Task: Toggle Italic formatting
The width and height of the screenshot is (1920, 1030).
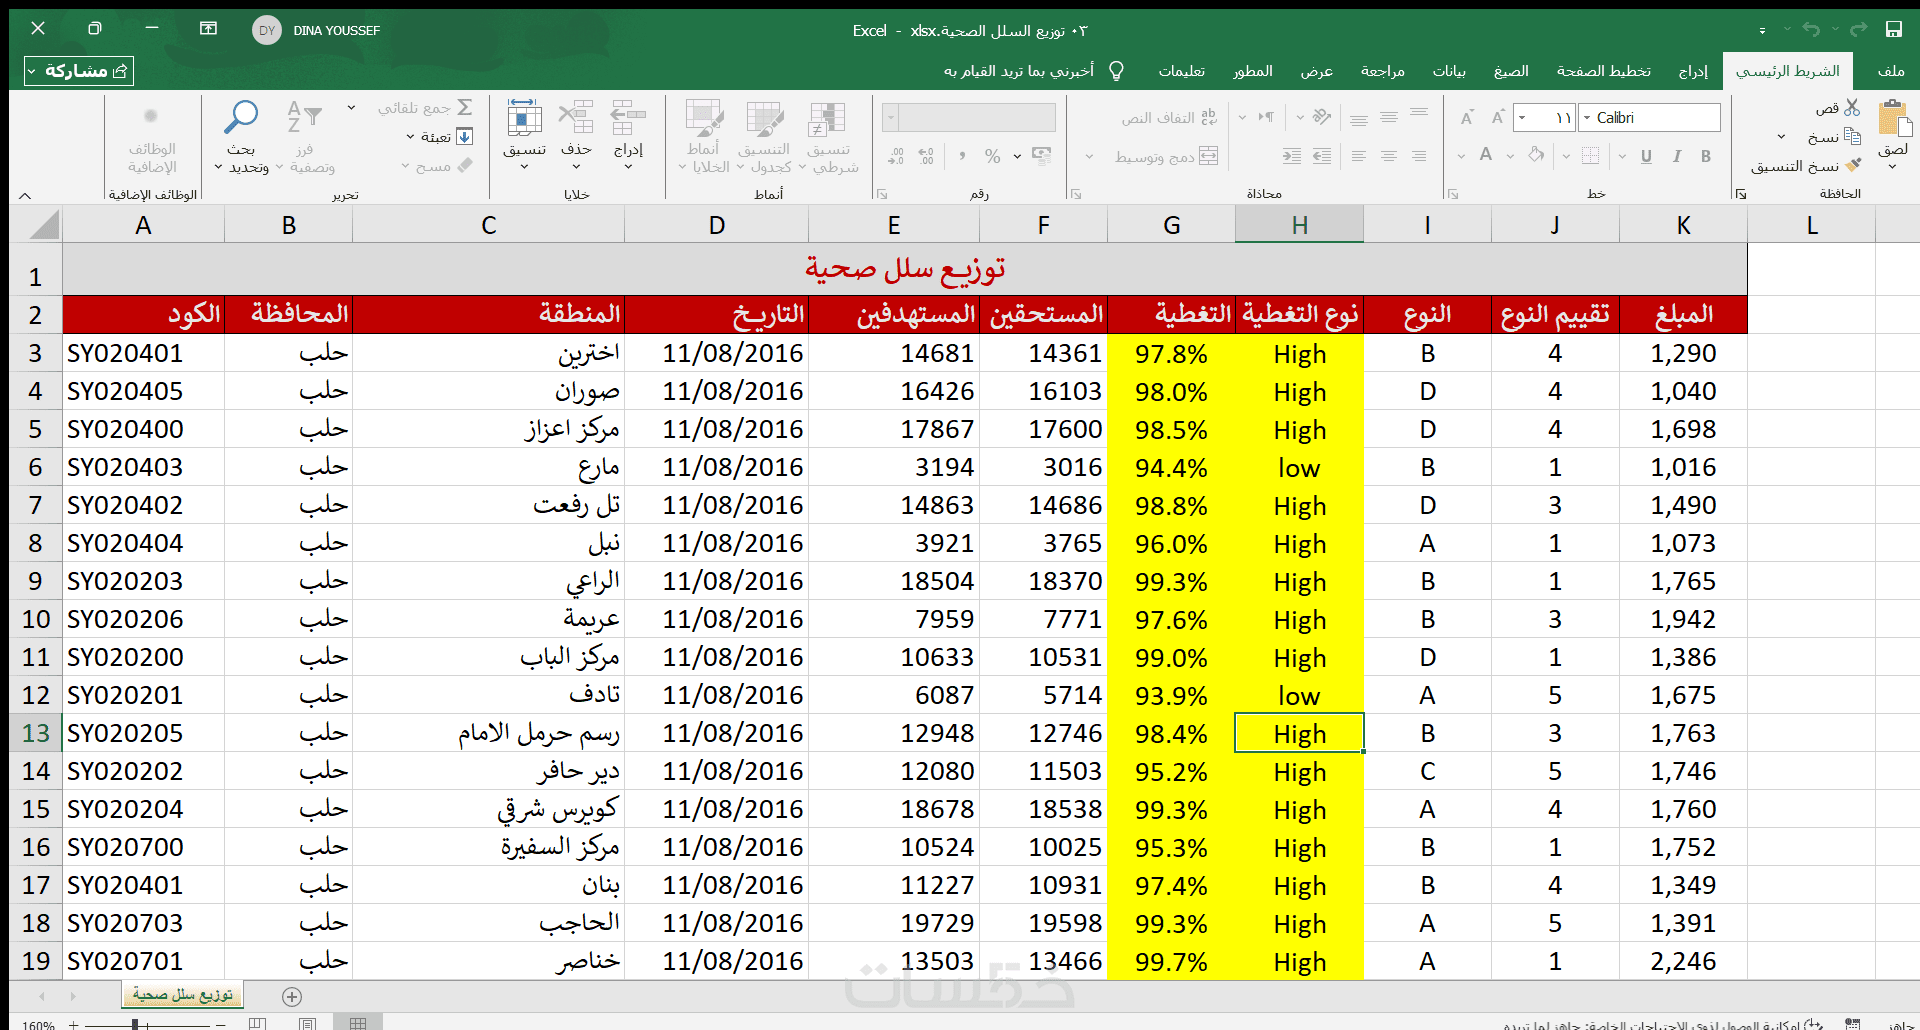Action: pyautogui.click(x=1676, y=156)
